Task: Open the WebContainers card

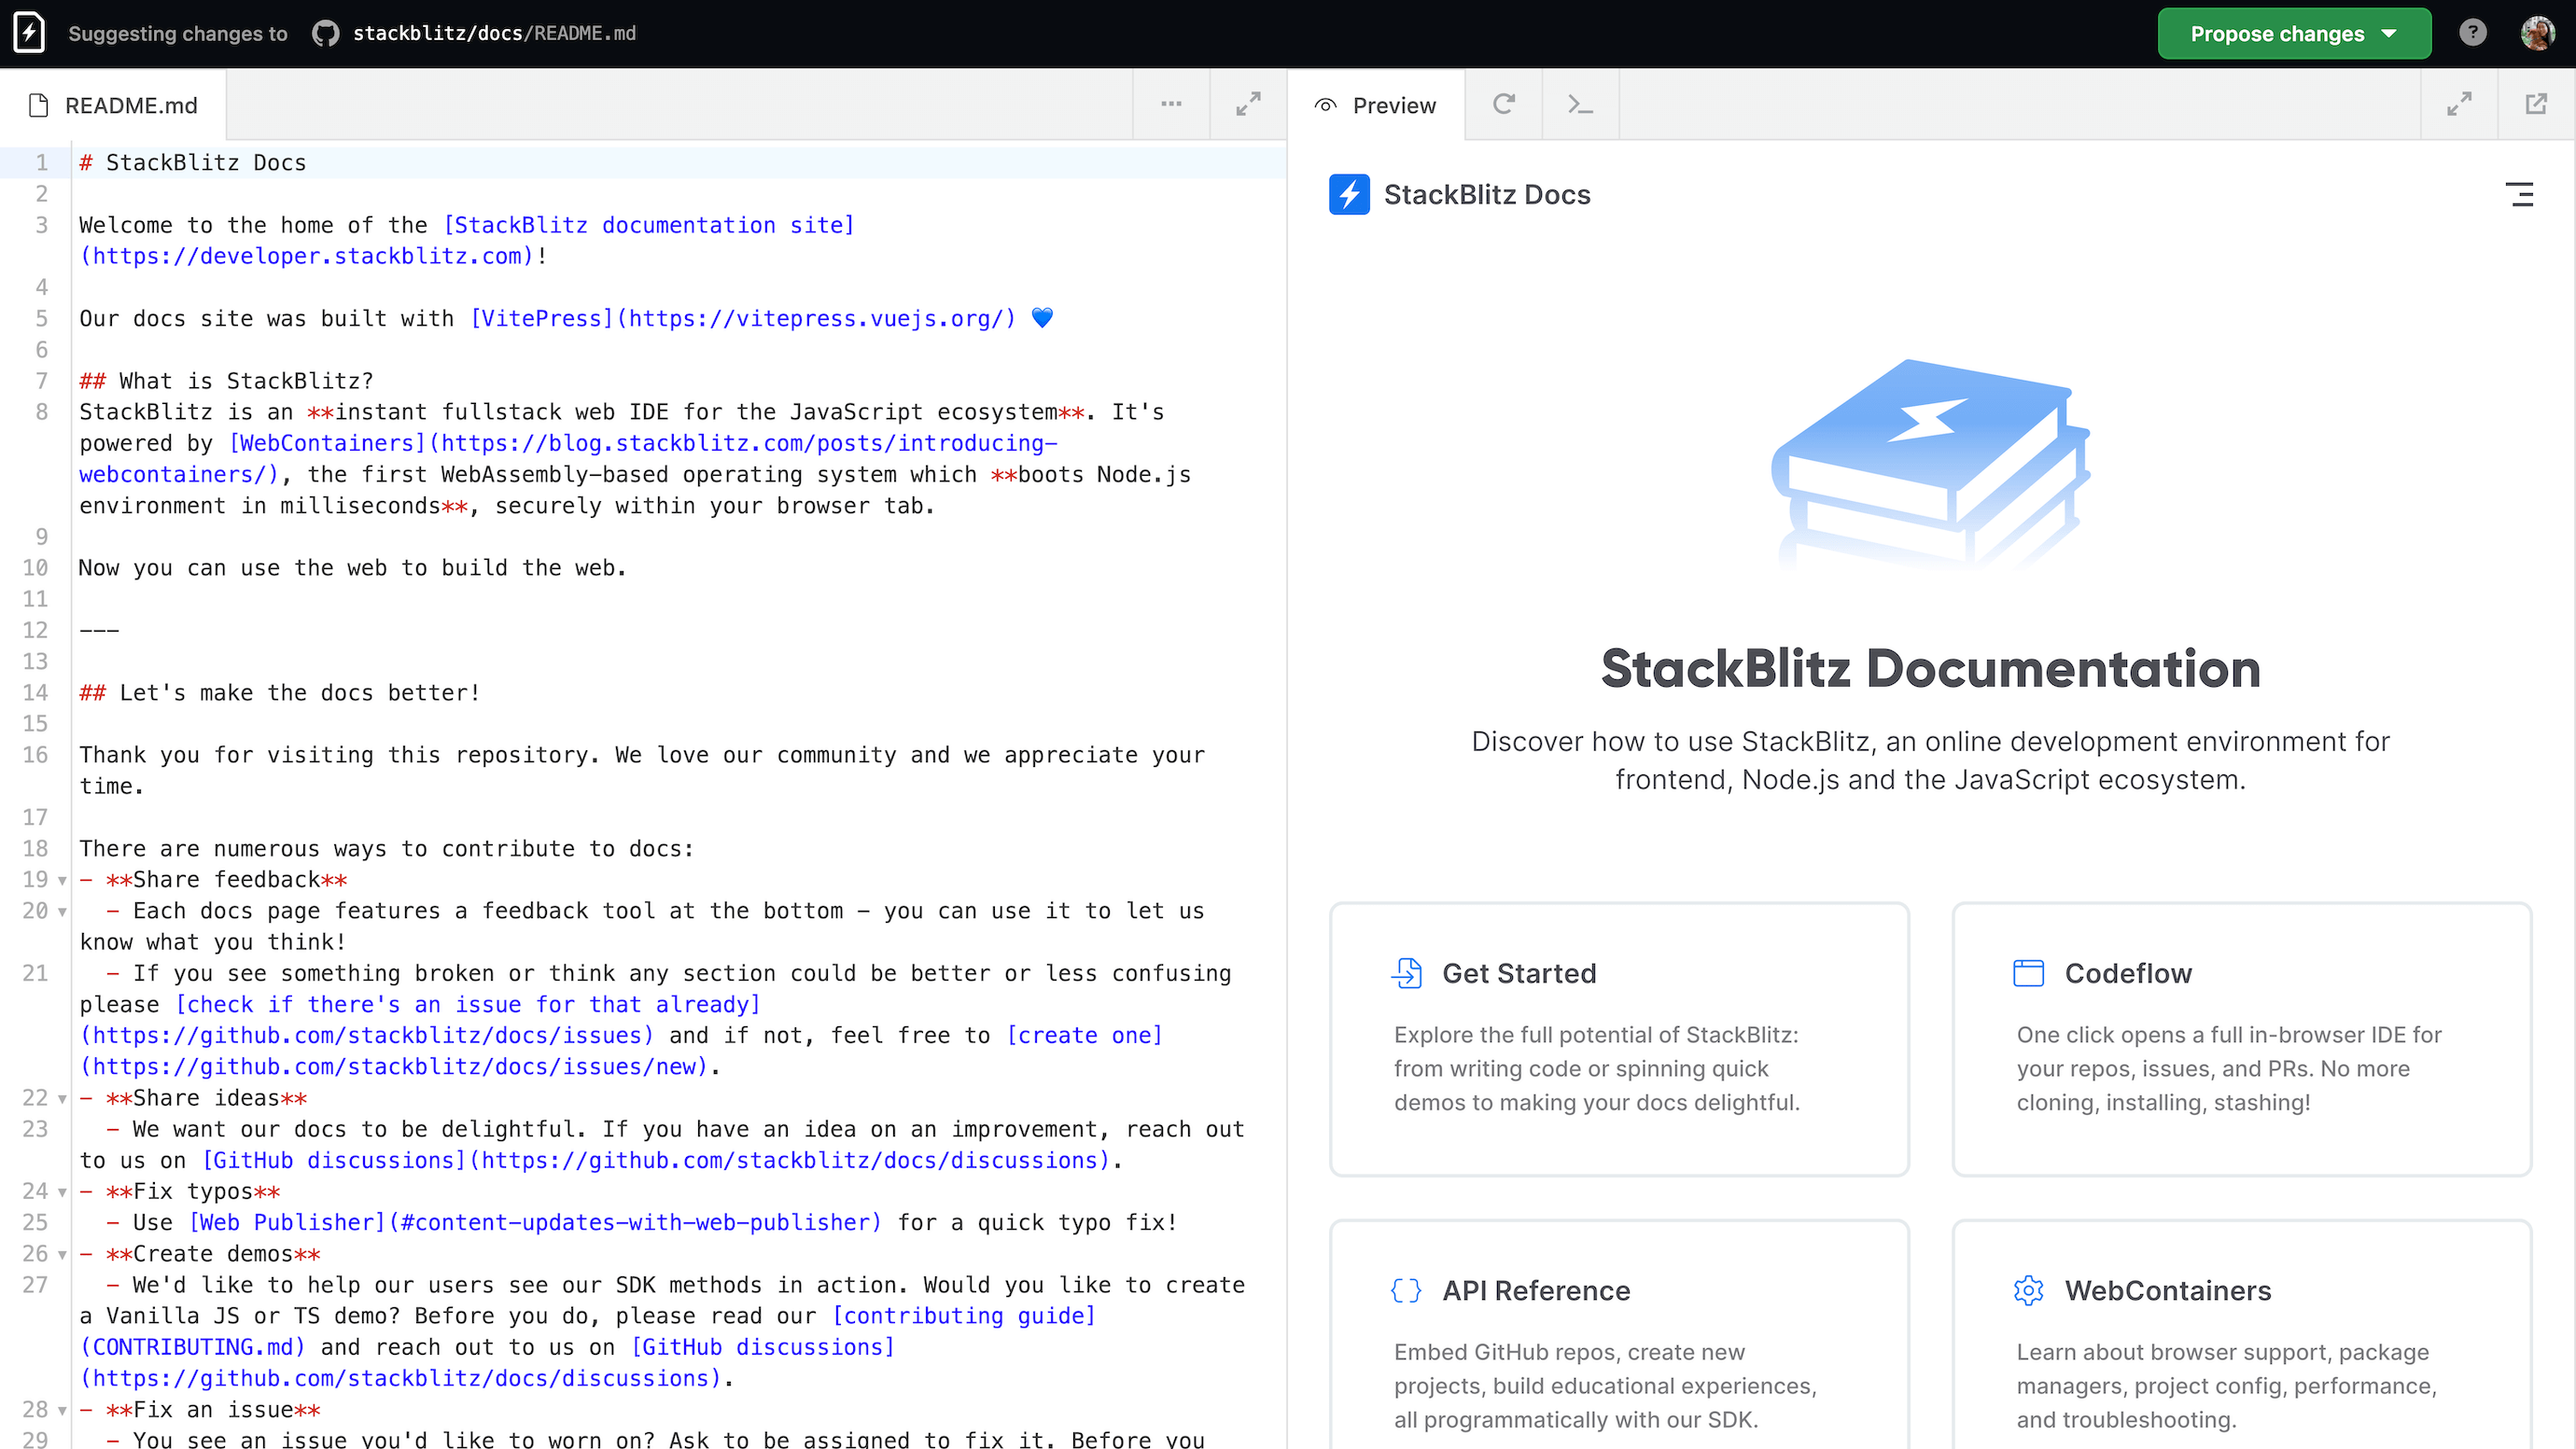Action: tap(2241, 1333)
